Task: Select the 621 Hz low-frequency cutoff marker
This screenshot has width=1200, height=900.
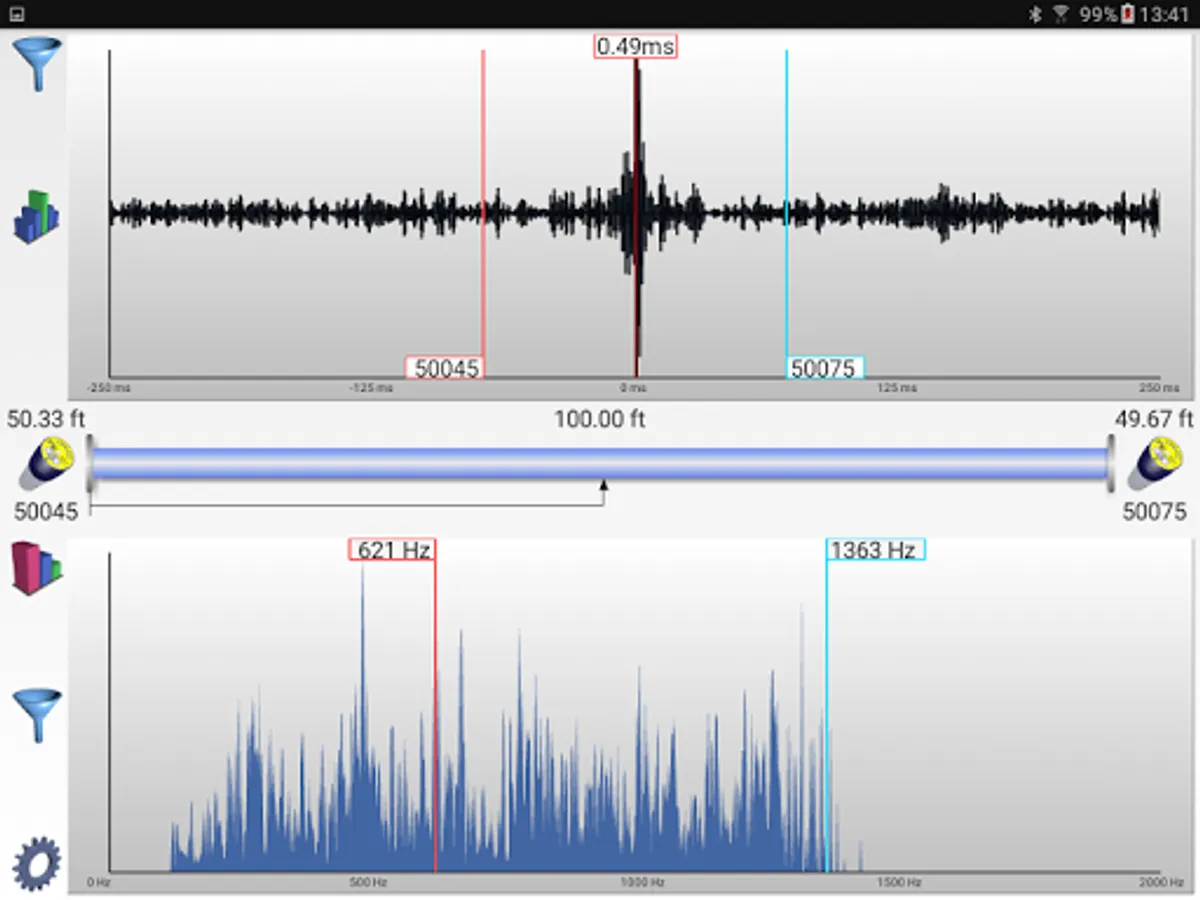Action: (392, 549)
